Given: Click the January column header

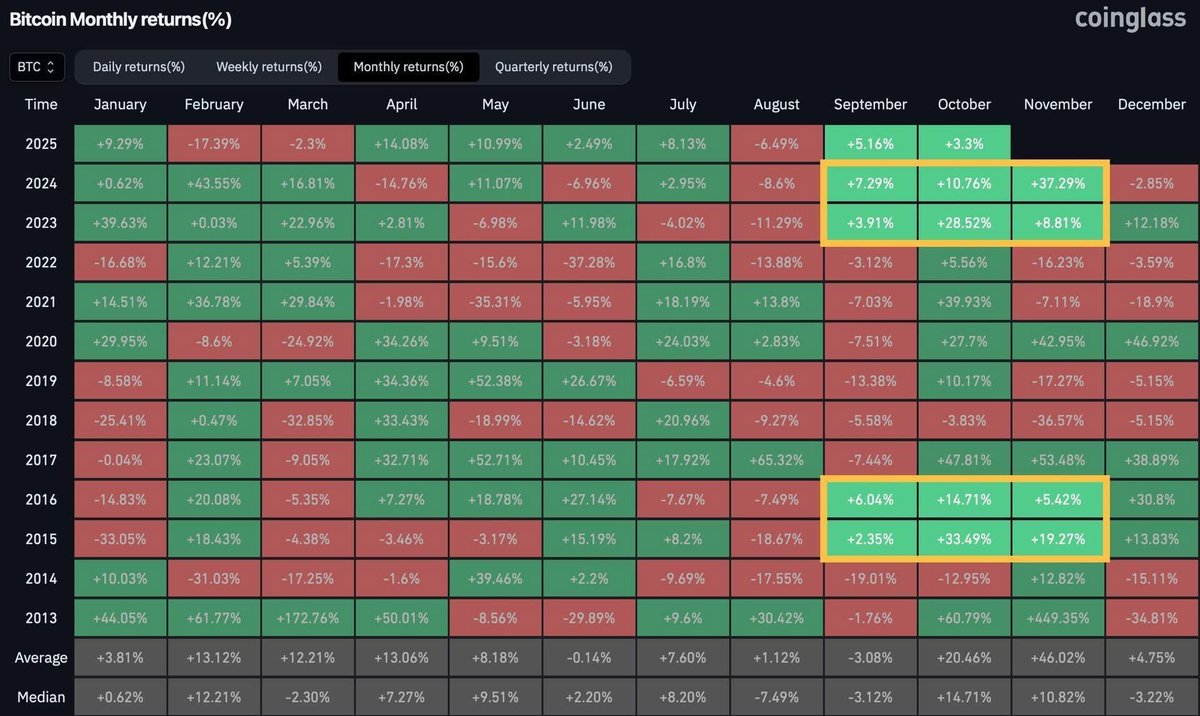Looking at the screenshot, I should coord(120,104).
